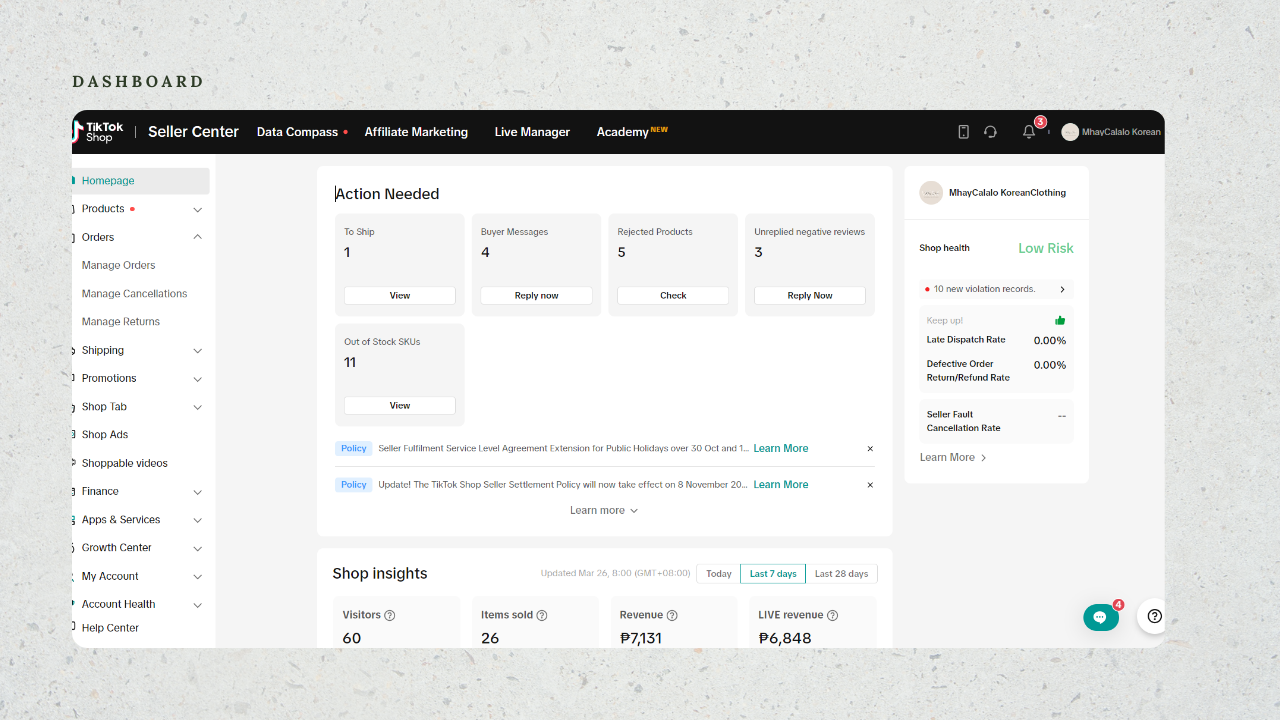Screen dimensions: 1280x720
Task: Click Check under Rejected Products
Action: pos(673,296)
